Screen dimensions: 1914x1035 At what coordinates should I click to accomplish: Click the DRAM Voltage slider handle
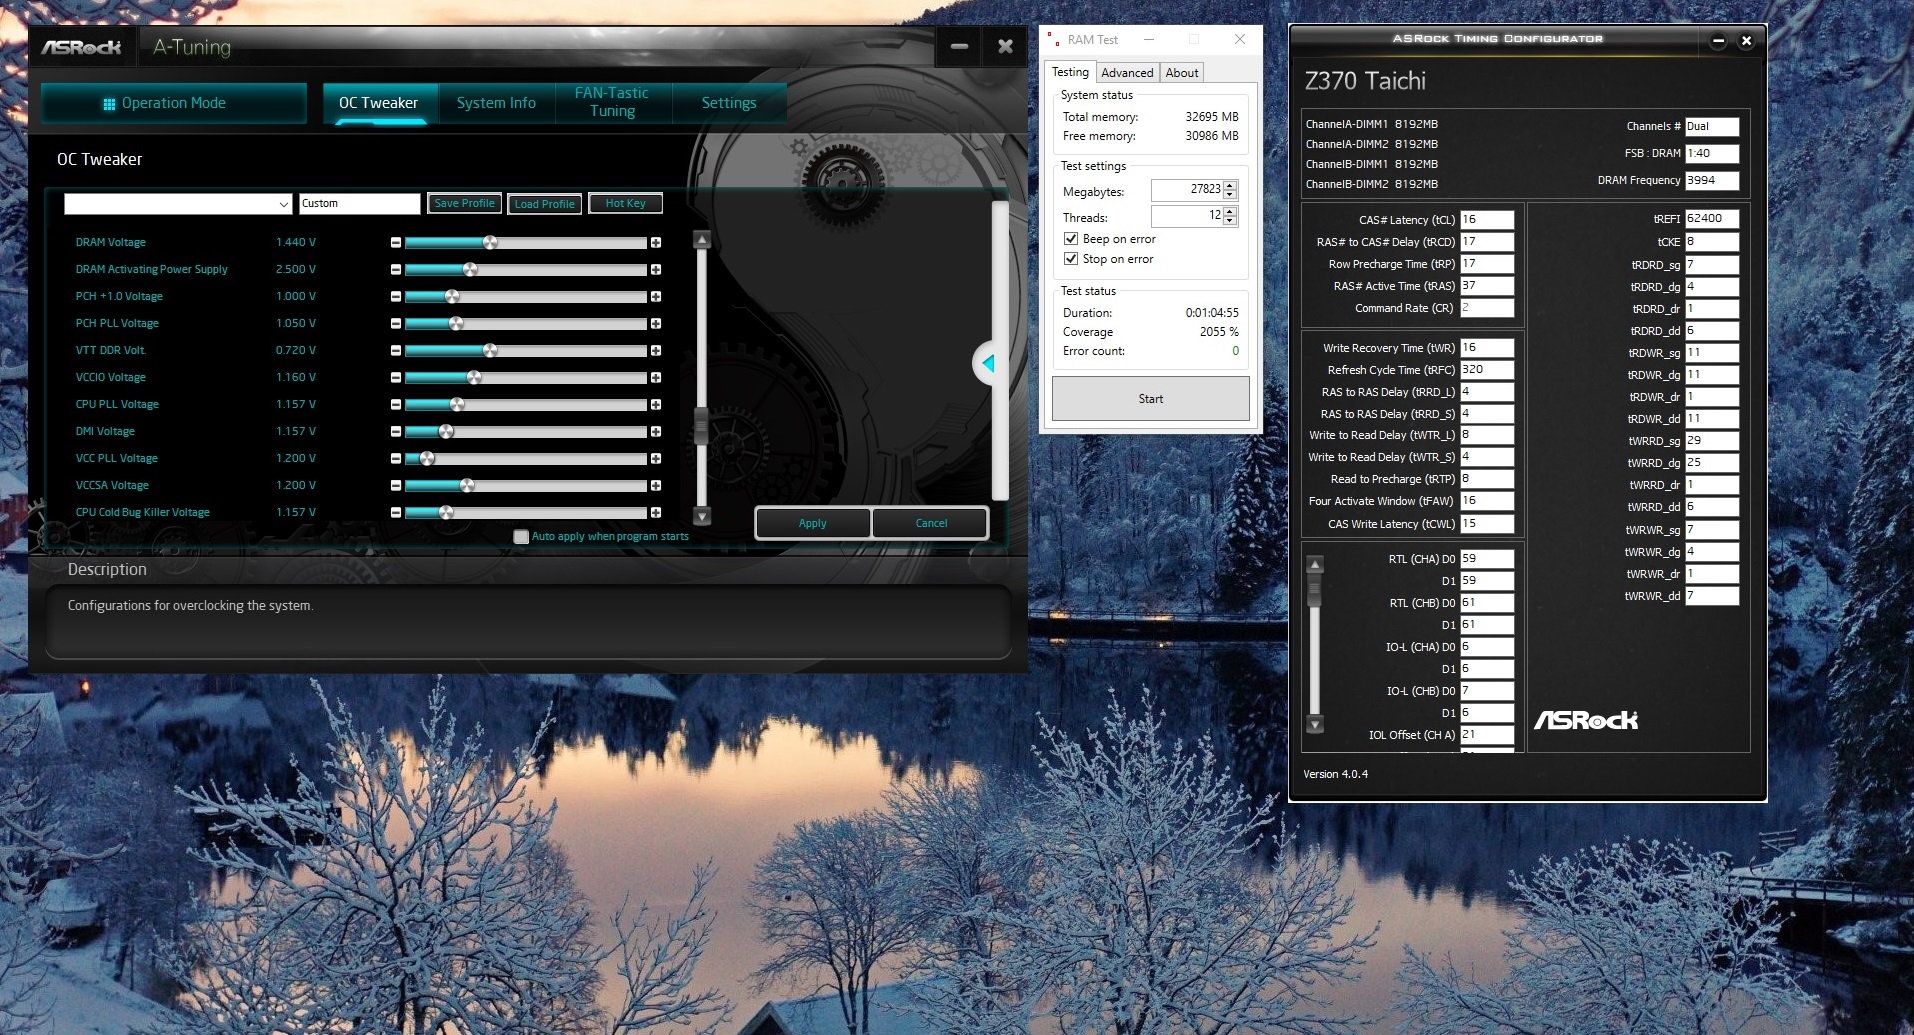coord(490,243)
